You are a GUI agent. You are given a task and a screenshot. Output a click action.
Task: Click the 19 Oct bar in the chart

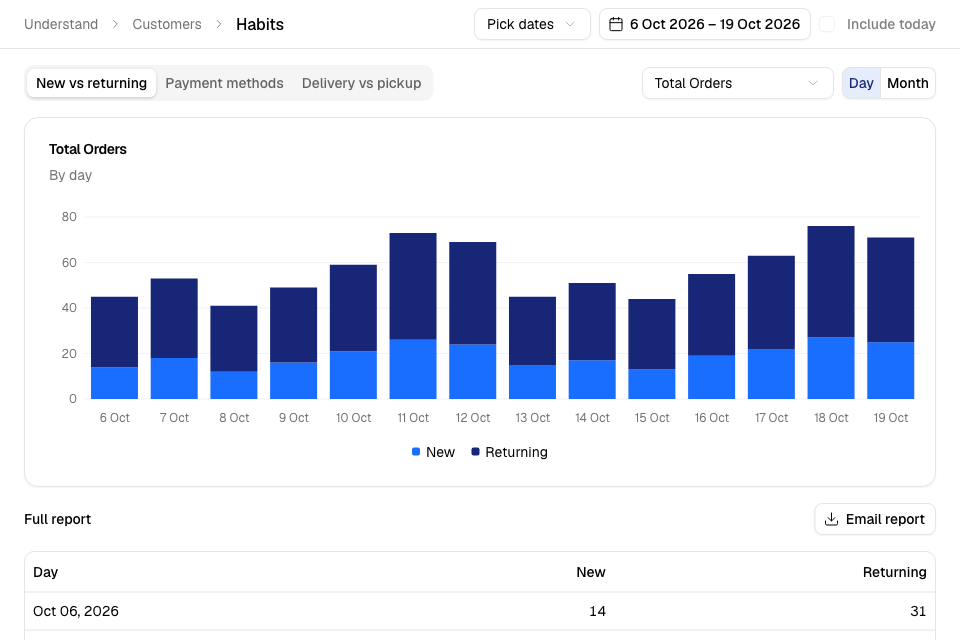coord(891,318)
